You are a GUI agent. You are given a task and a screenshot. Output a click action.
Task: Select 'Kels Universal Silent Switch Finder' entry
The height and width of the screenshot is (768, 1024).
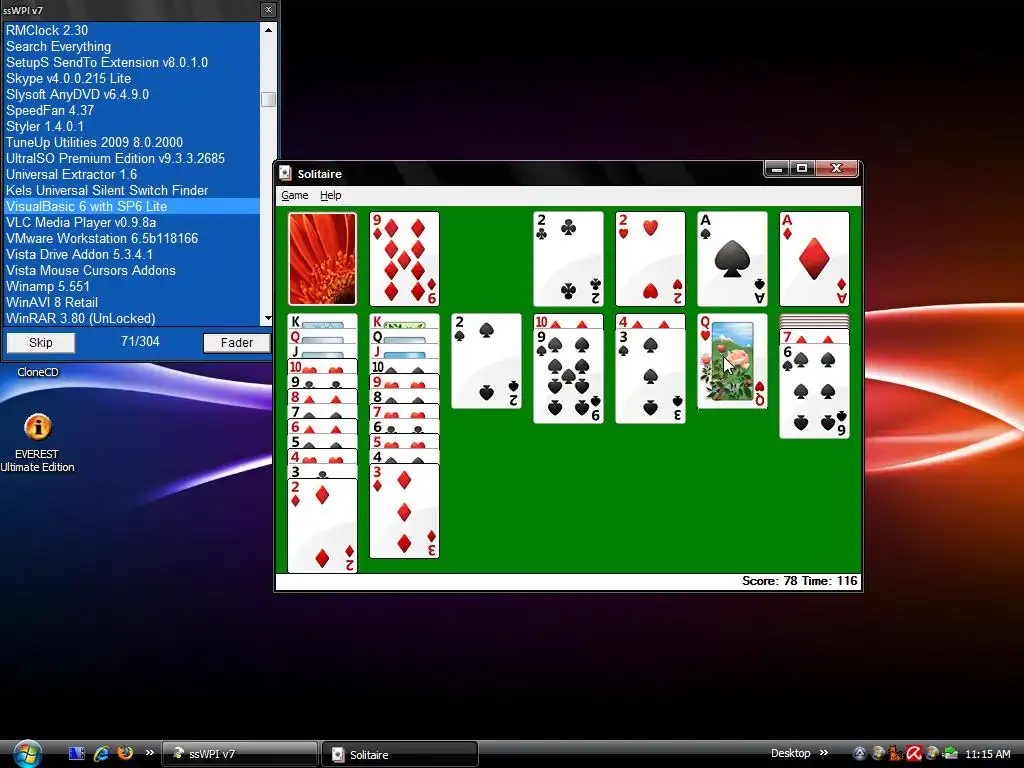point(132,190)
